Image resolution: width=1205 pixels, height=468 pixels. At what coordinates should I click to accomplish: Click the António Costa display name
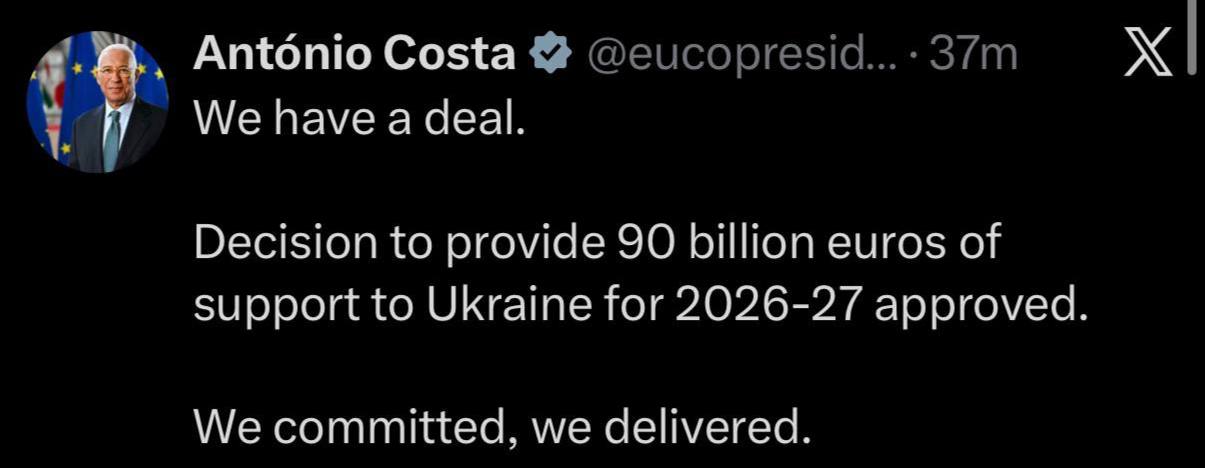pyautogui.click(x=353, y=54)
